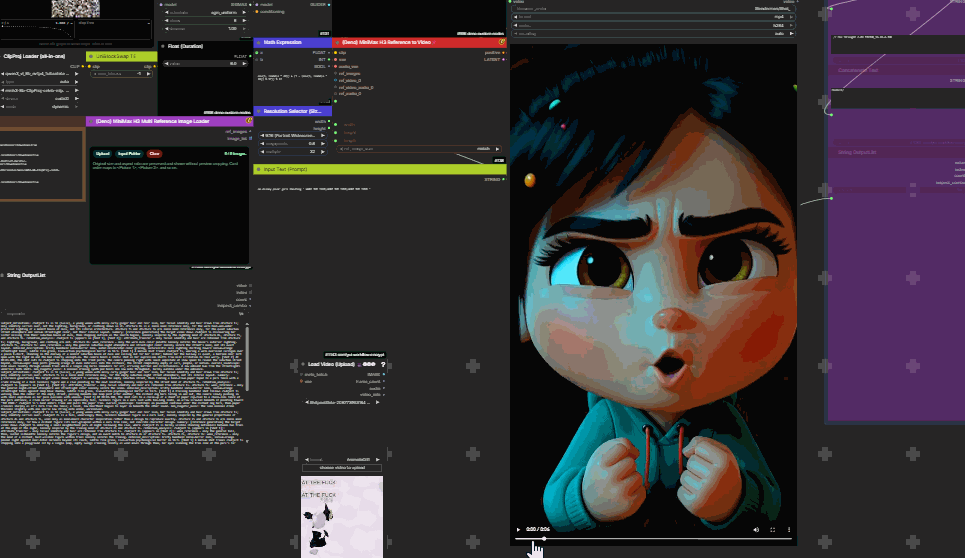Mute the video using the volume icon
The width and height of the screenshot is (965, 558).
click(756, 529)
